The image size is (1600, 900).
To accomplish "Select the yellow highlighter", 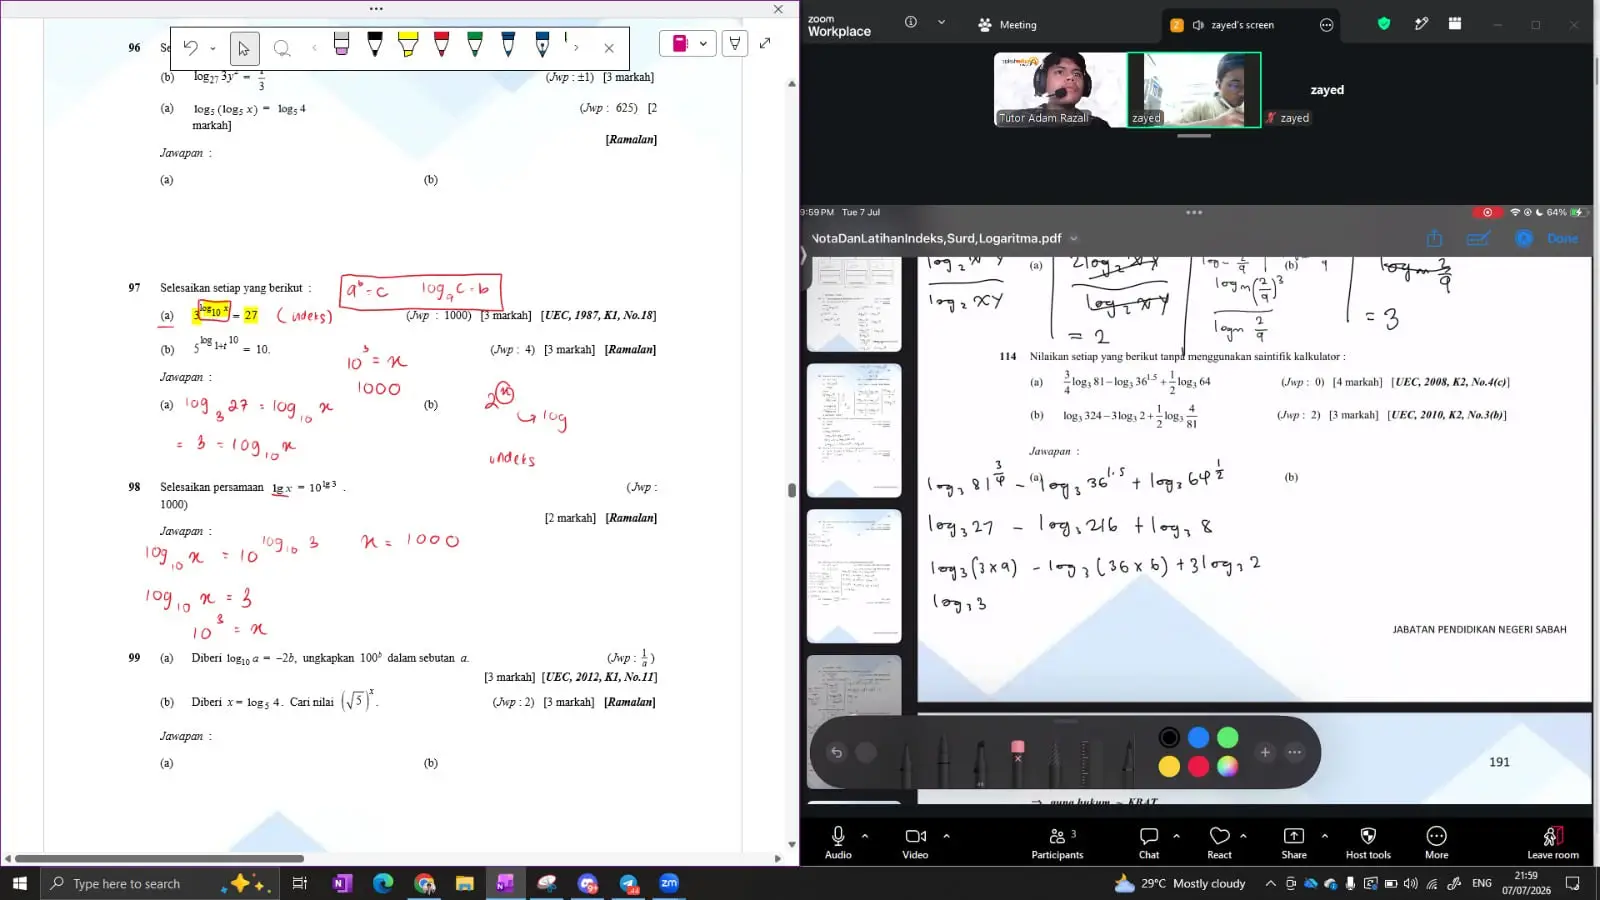I will pos(408,44).
